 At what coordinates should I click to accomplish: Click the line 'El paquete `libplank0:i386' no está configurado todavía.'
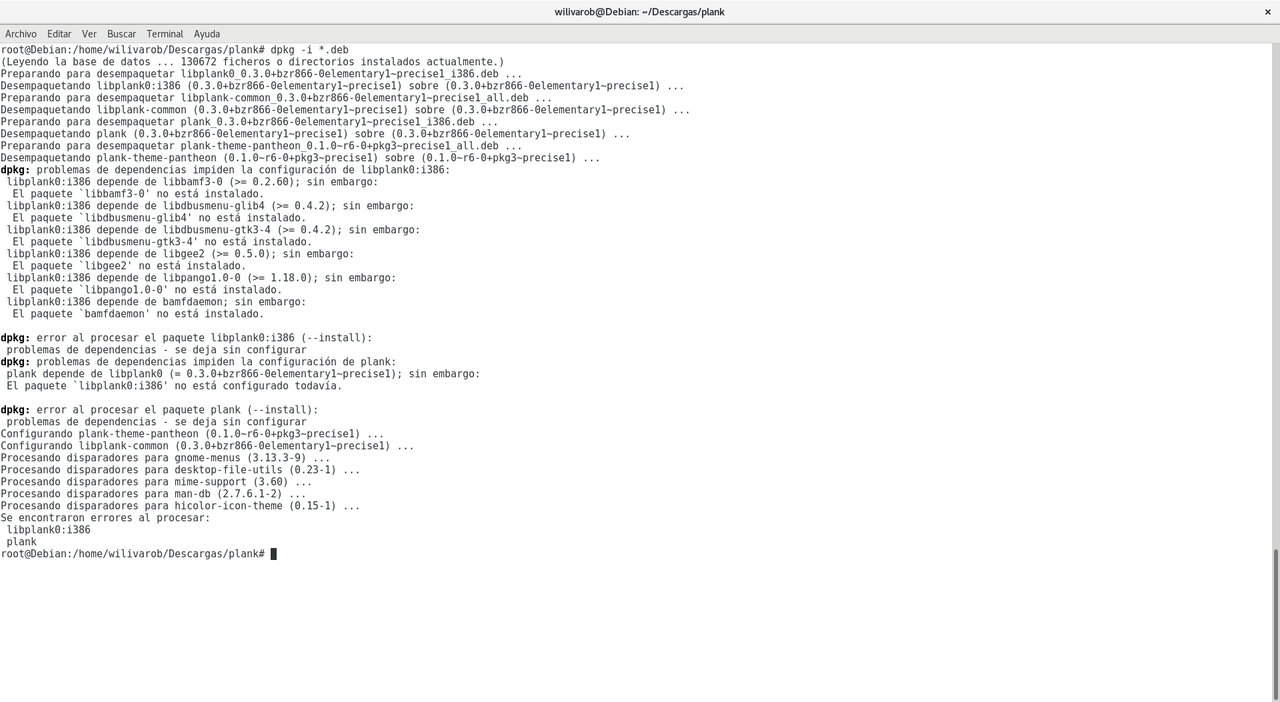(175, 386)
